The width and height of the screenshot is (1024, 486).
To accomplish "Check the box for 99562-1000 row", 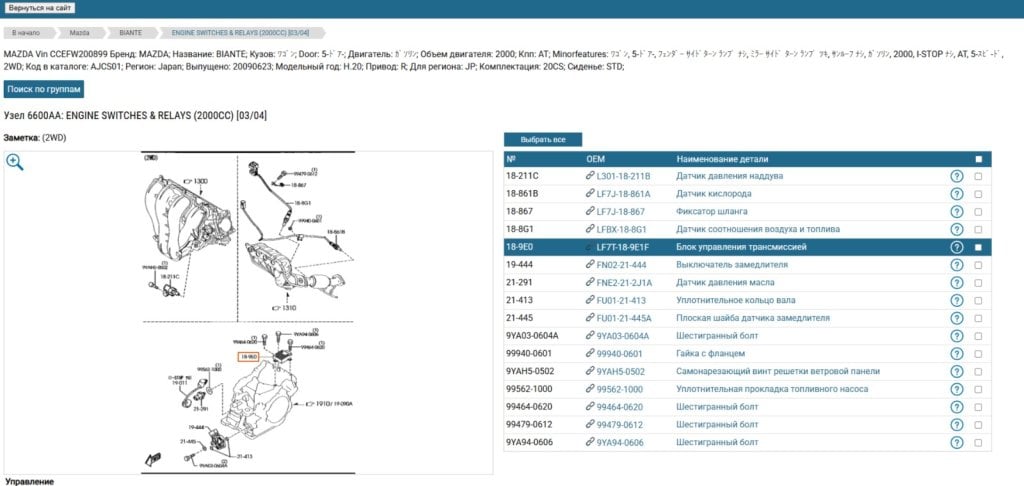I will pos(978,389).
